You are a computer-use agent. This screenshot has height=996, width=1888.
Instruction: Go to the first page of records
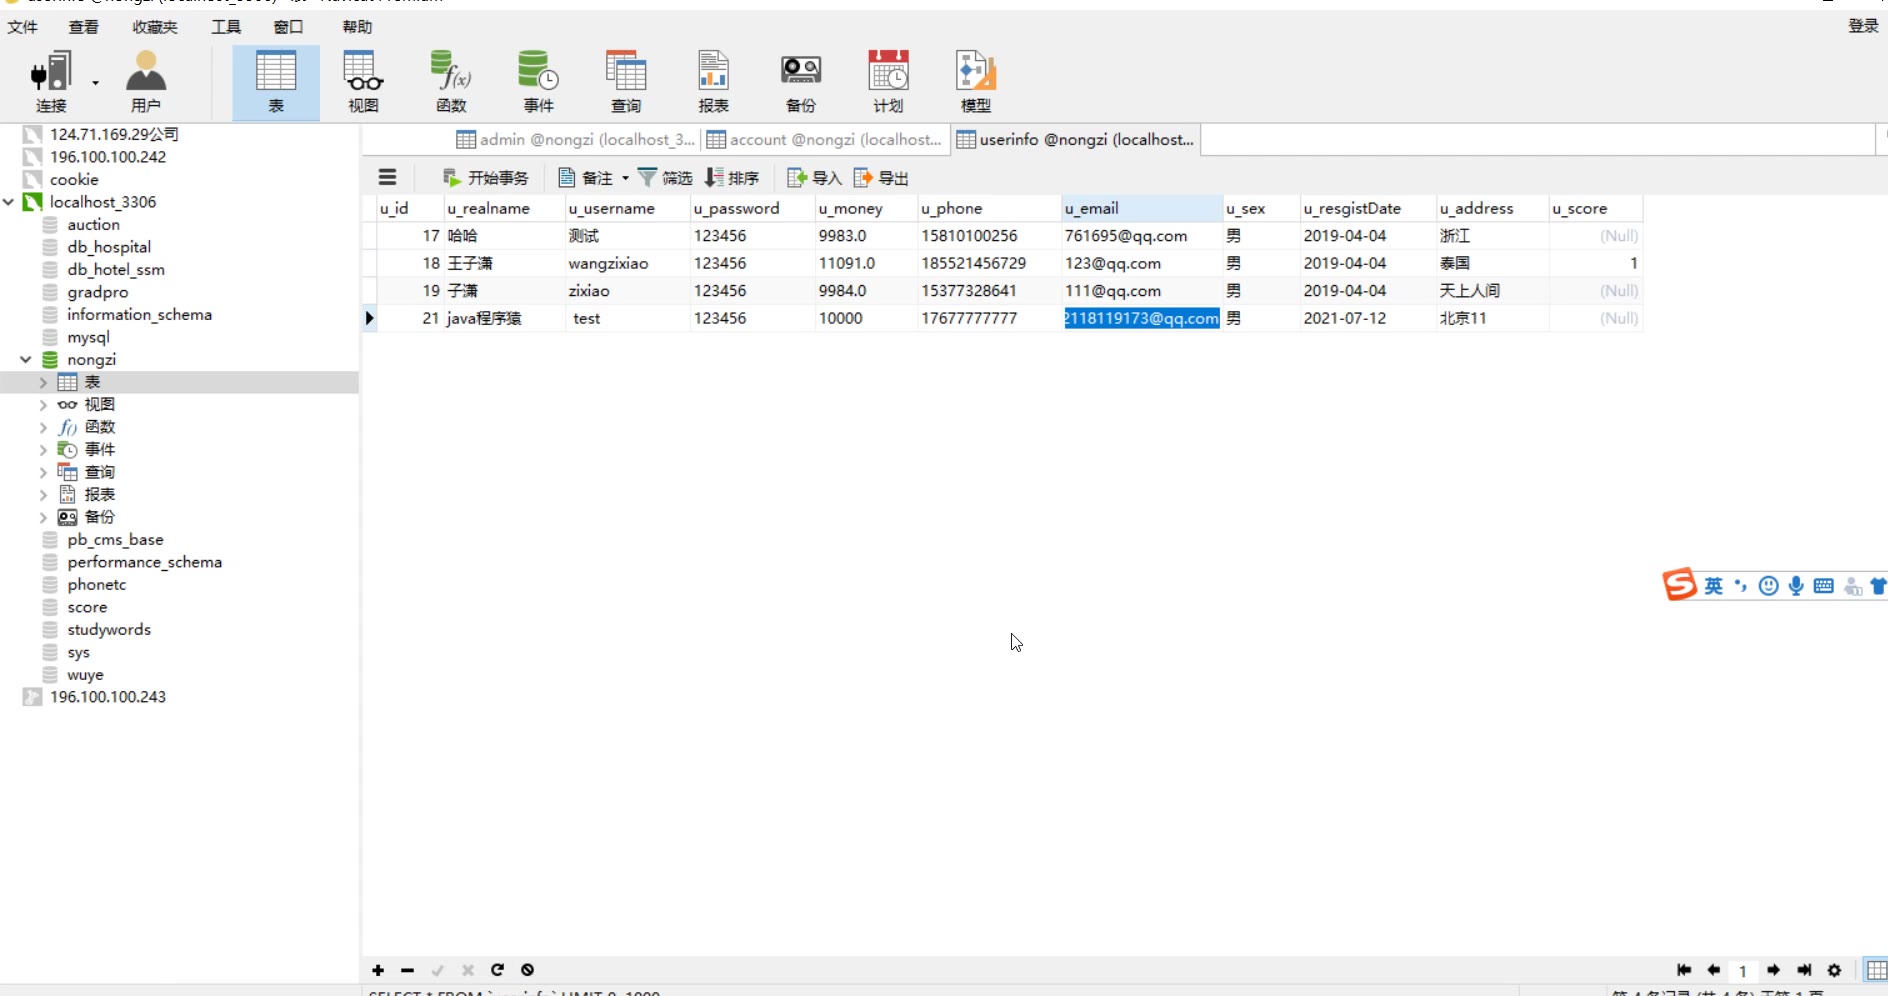click(1684, 970)
